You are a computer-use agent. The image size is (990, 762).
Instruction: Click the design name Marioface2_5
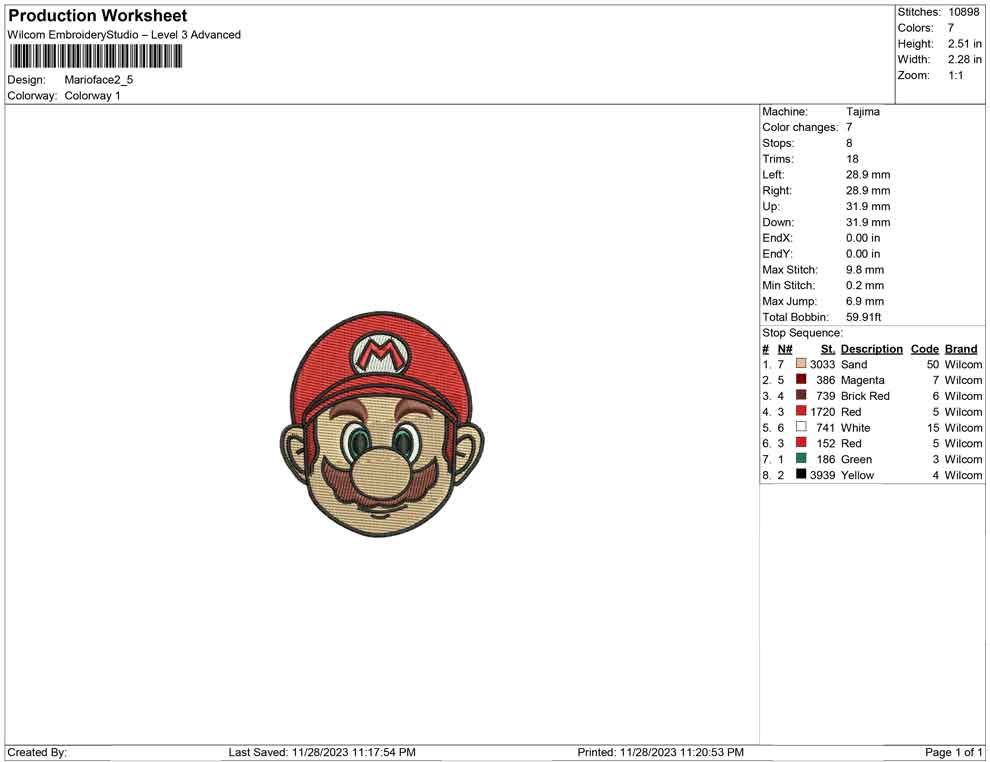(x=99, y=80)
